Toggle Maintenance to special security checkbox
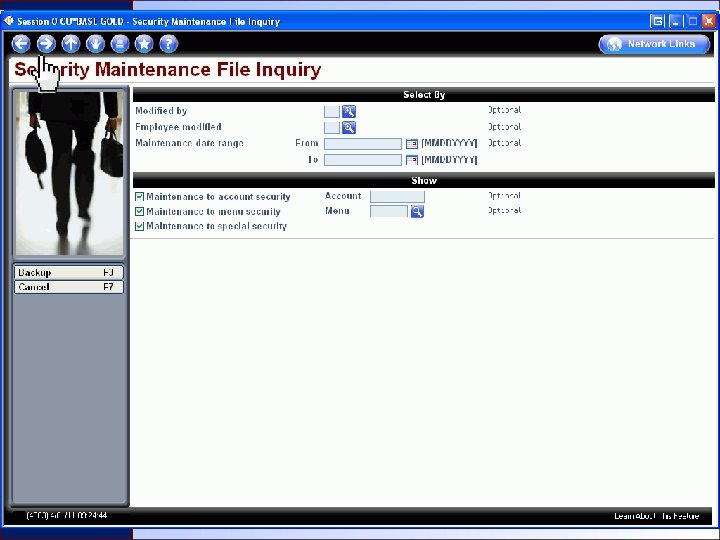Screen dimensions: 720x540 [x=140, y=226]
